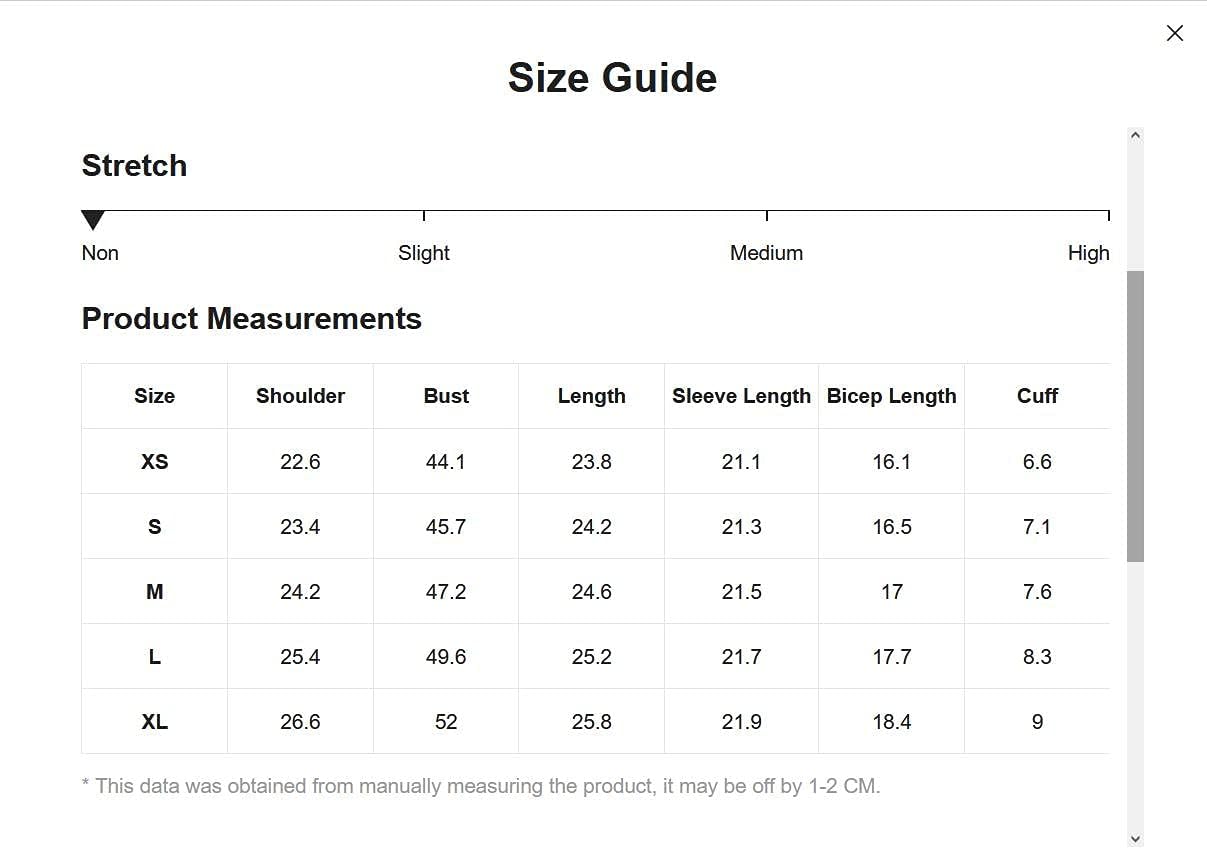Screen dimensions: 1207x849
Task: Select the XS size row label
Action: pos(154,462)
